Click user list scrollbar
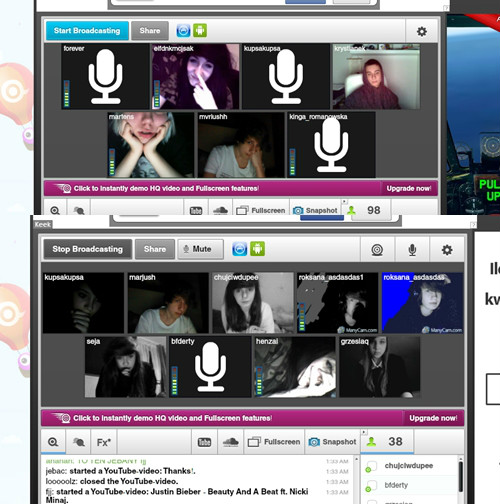500x504 pixels. click(x=461, y=477)
